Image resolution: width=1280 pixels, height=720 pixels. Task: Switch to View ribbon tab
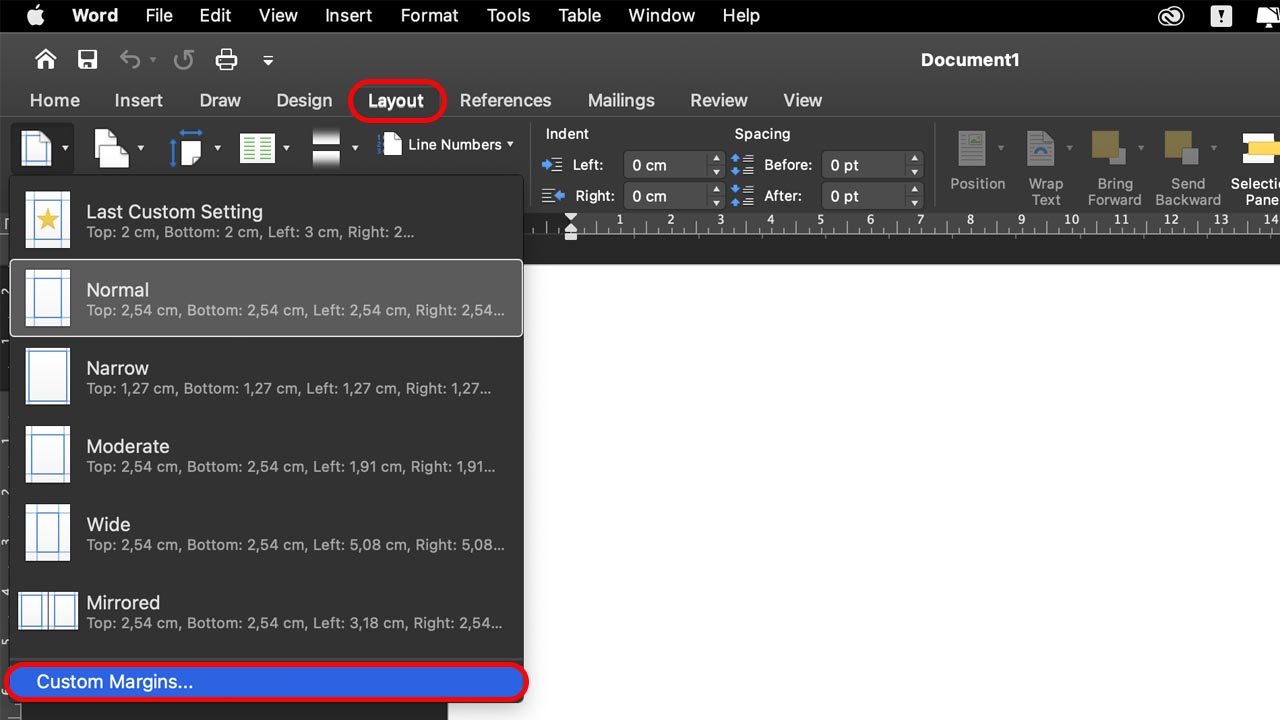coord(803,100)
